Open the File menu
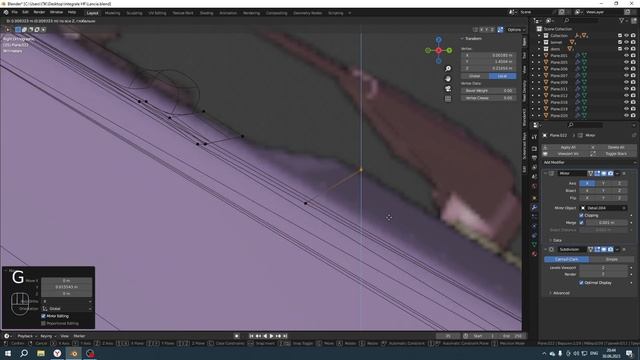Image resolution: width=640 pixels, height=360 pixels. 15,12
